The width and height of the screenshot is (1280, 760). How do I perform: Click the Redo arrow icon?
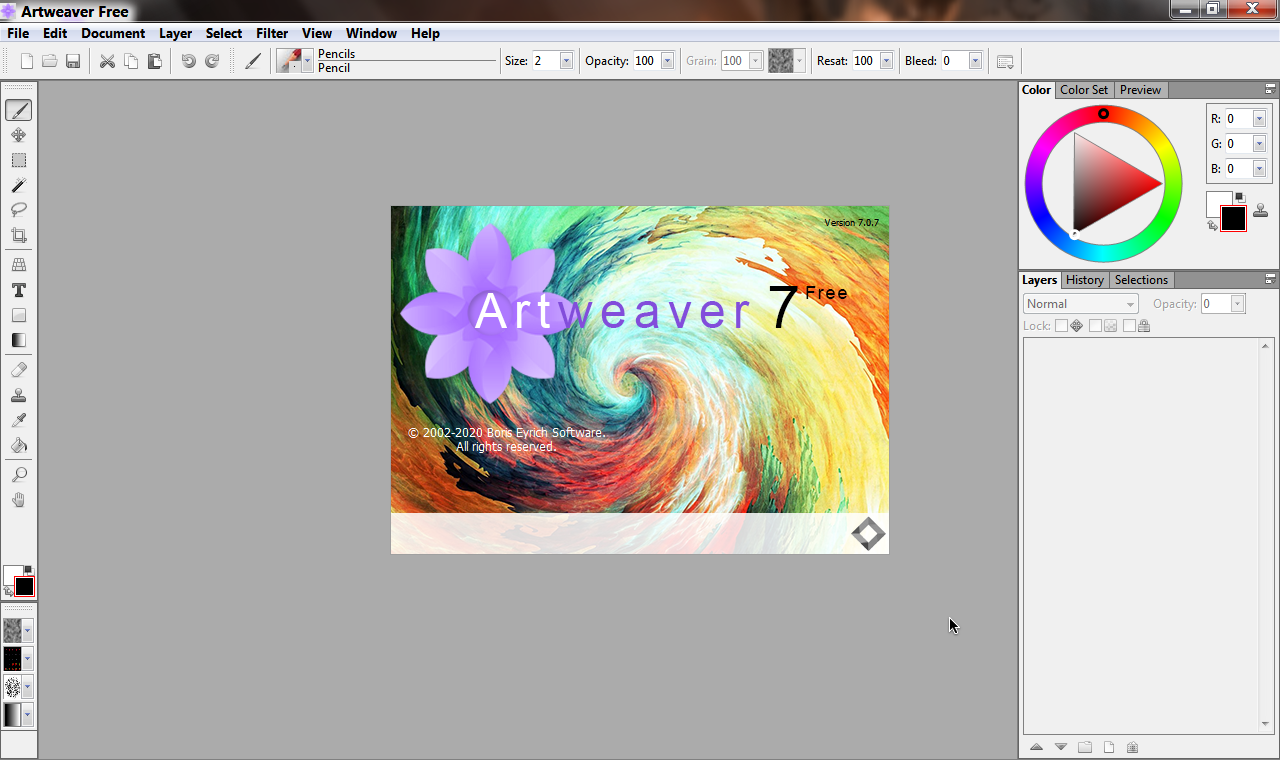pos(212,61)
